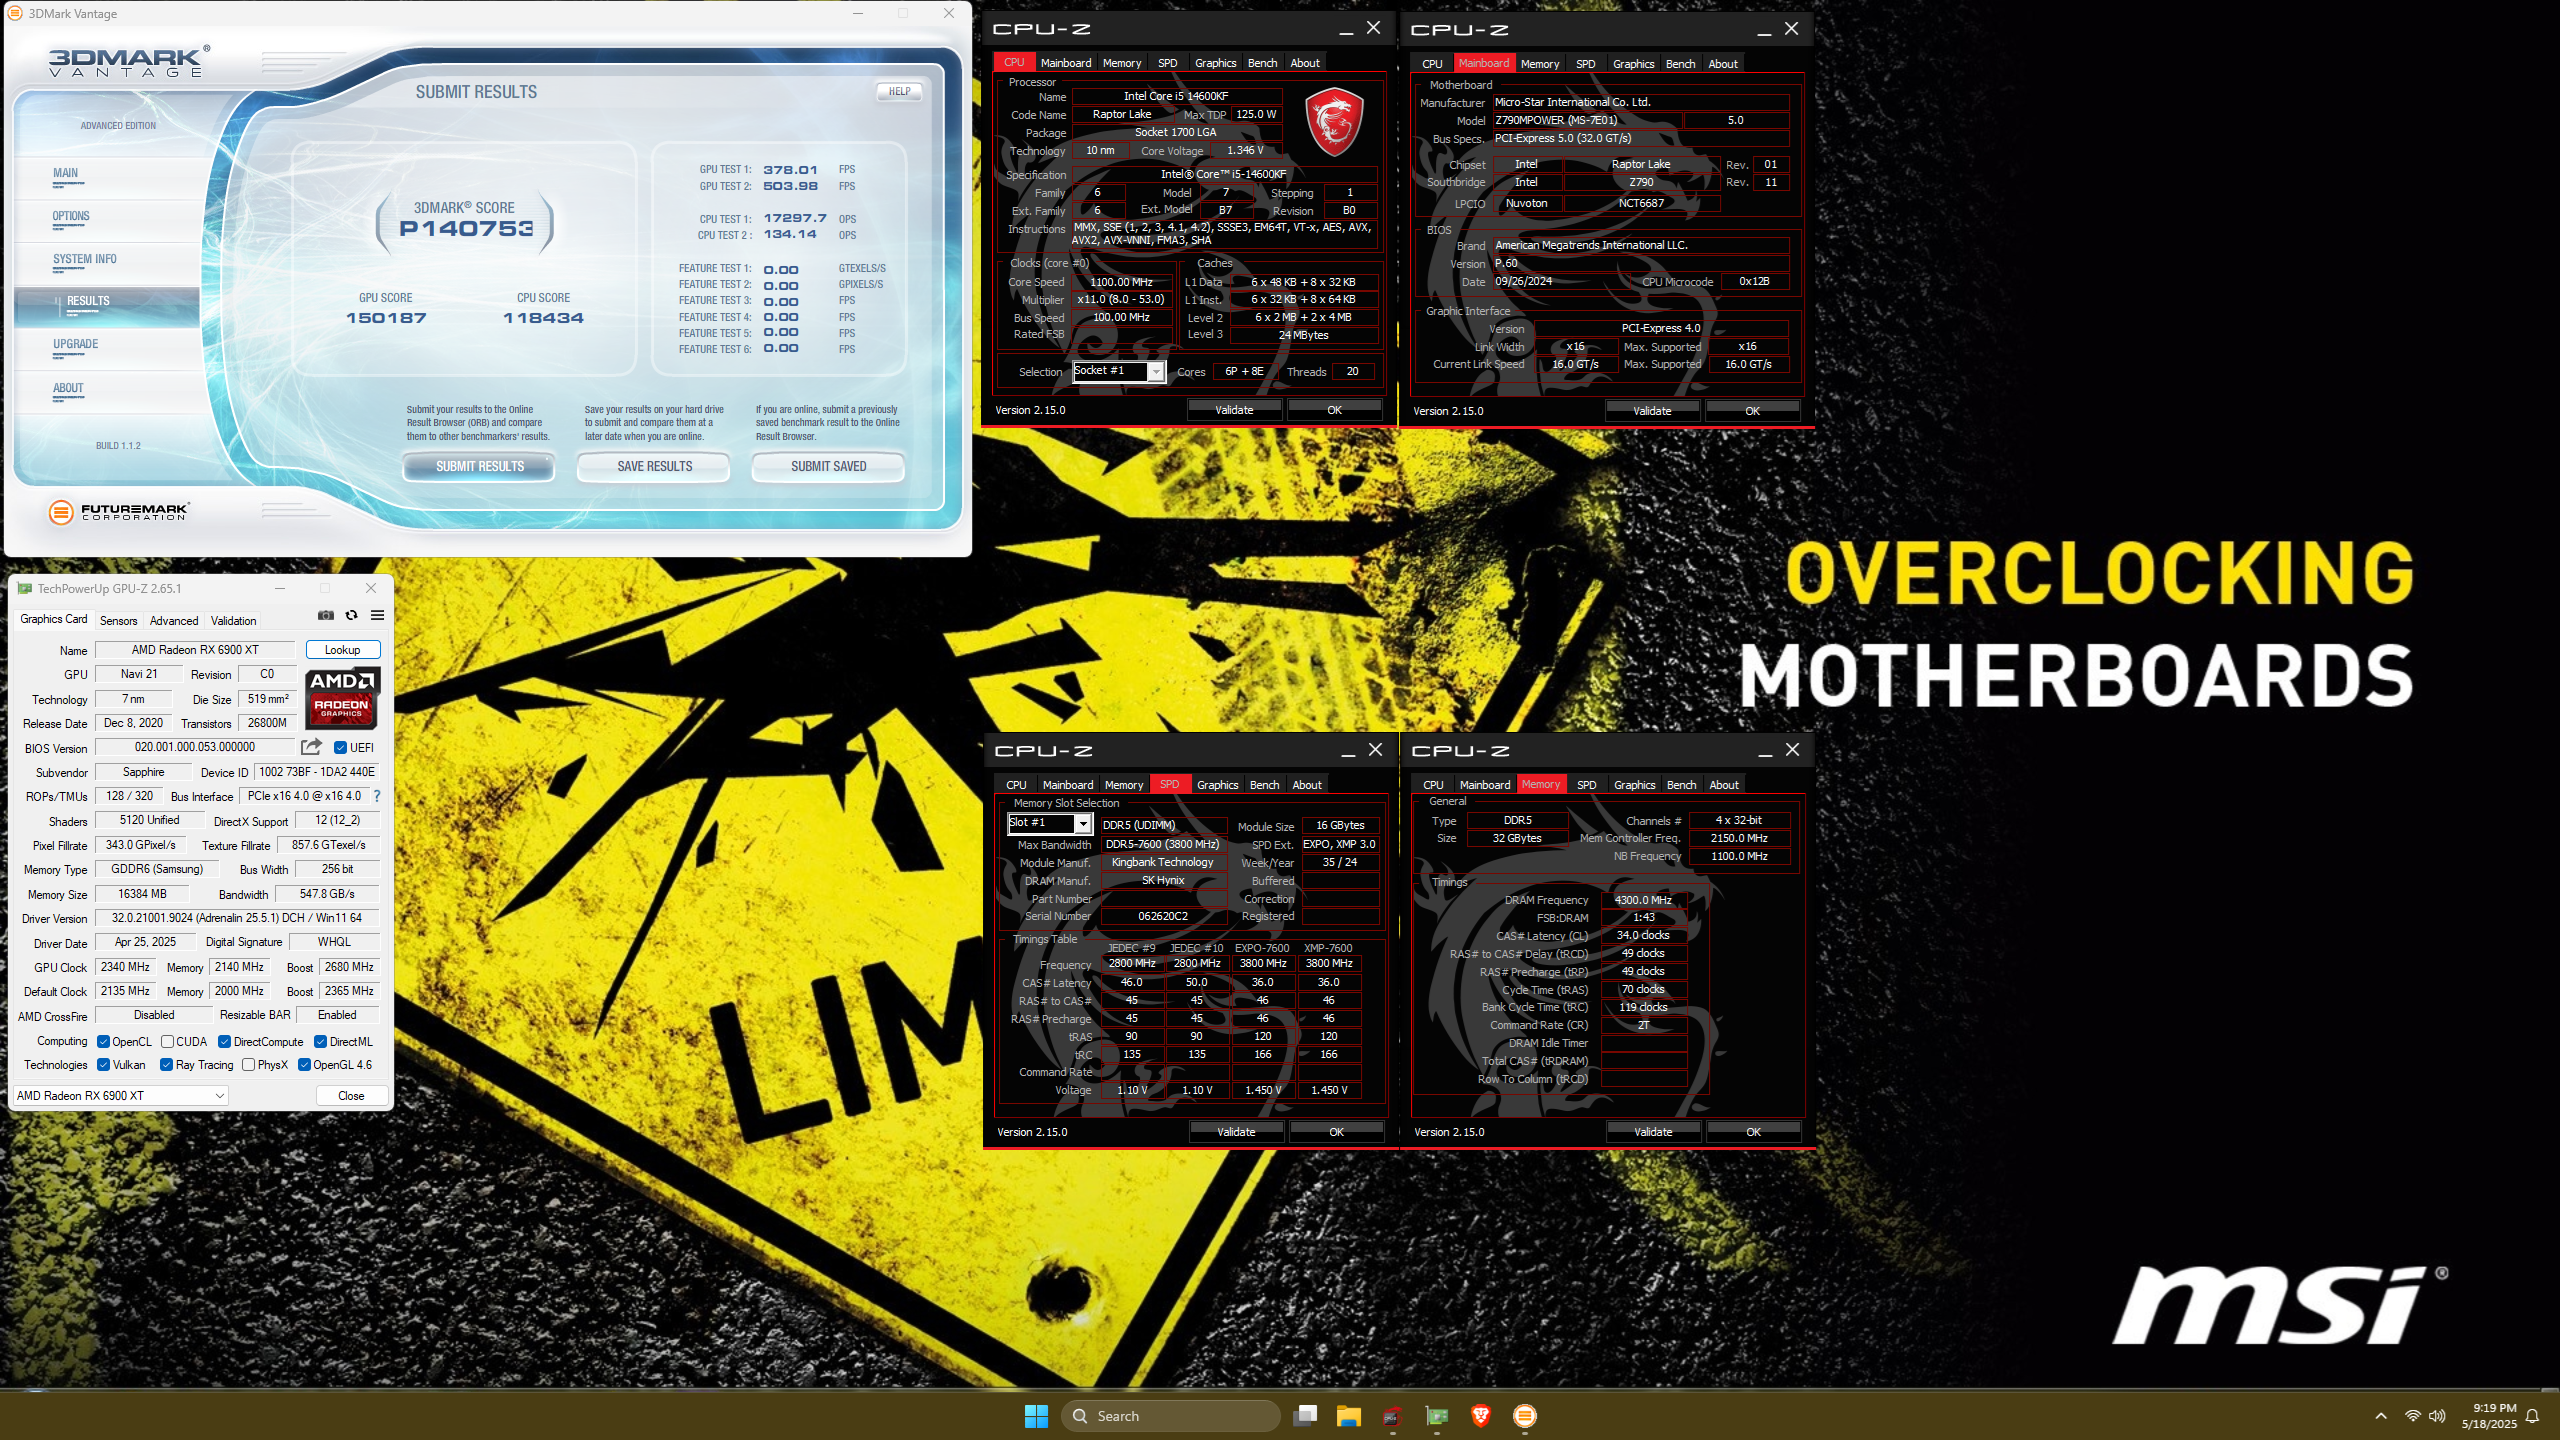Open the notifications bell
This screenshot has width=2560, height=1440.
[2532, 1416]
